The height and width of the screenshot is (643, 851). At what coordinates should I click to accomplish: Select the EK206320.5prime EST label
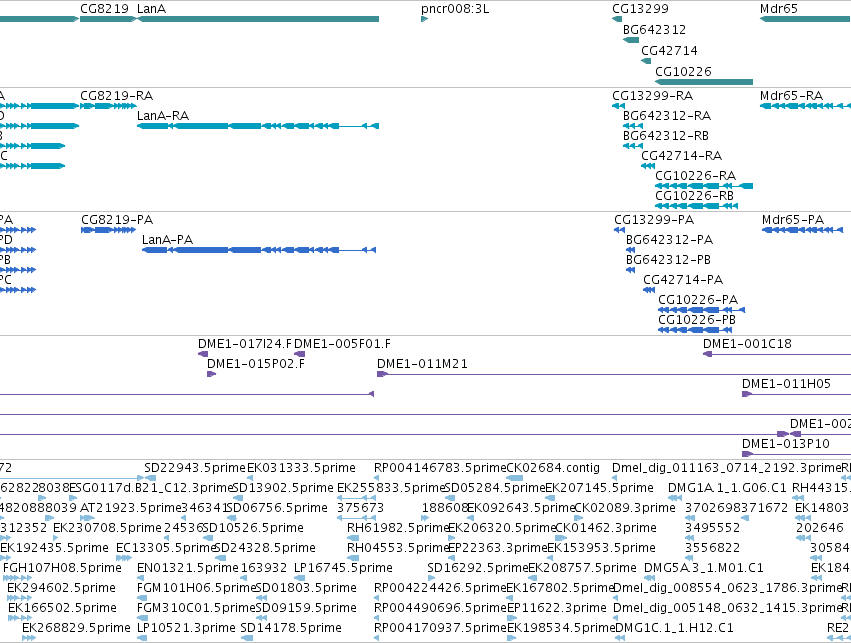pyautogui.click(x=501, y=528)
